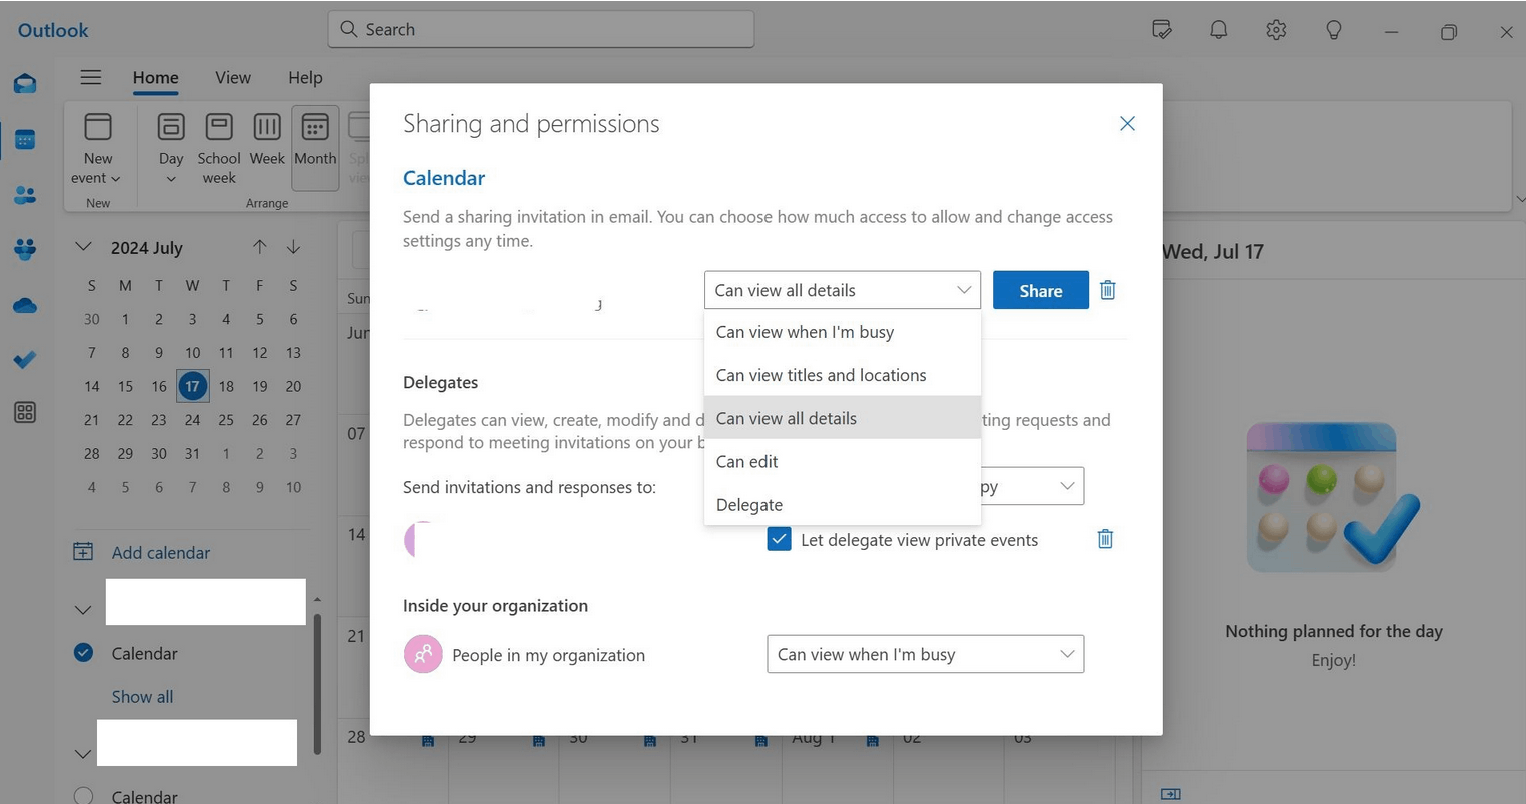Collapse the July 2024 mini calendar
Screen dimensions: 1526x804
point(83,247)
